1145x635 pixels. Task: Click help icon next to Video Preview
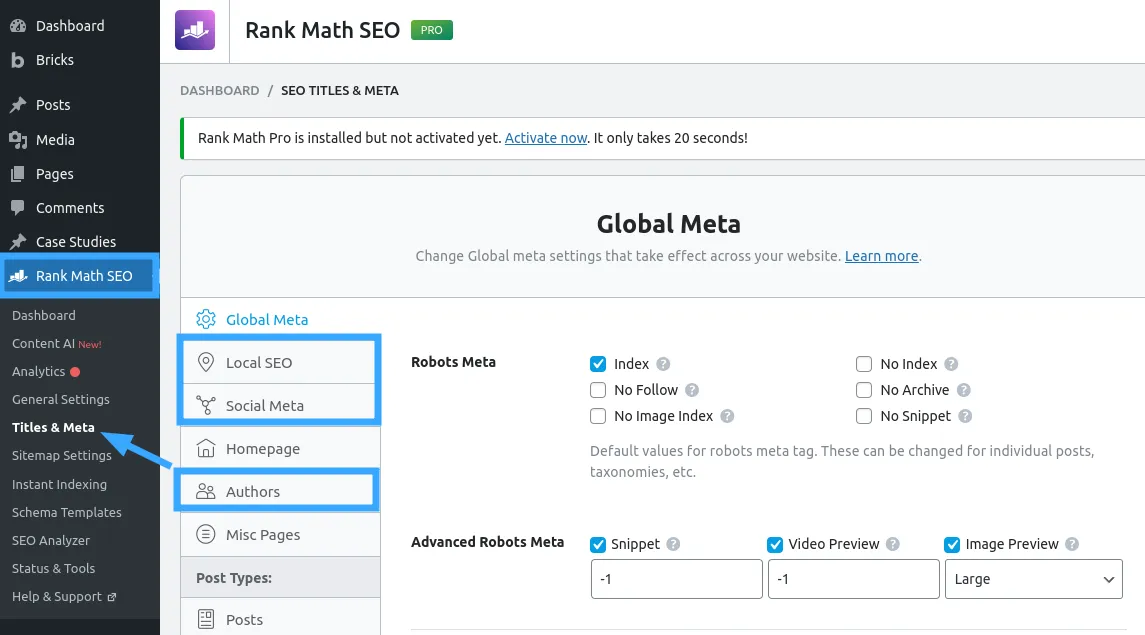(x=892, y=544)
